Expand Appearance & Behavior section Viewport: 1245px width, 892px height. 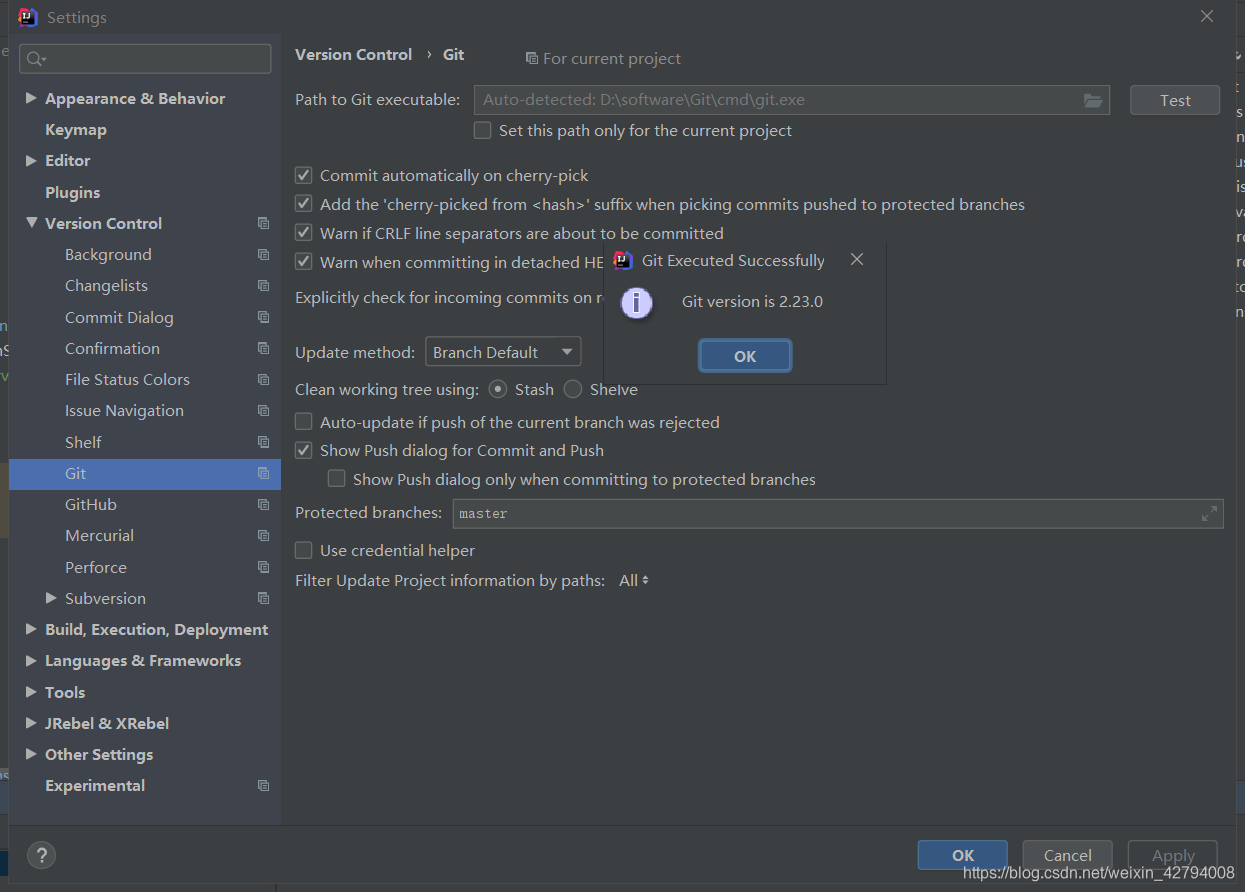31,98
